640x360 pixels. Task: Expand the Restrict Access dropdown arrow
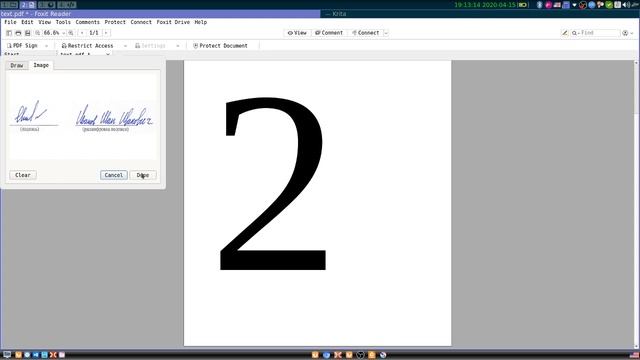coord(125,46)
